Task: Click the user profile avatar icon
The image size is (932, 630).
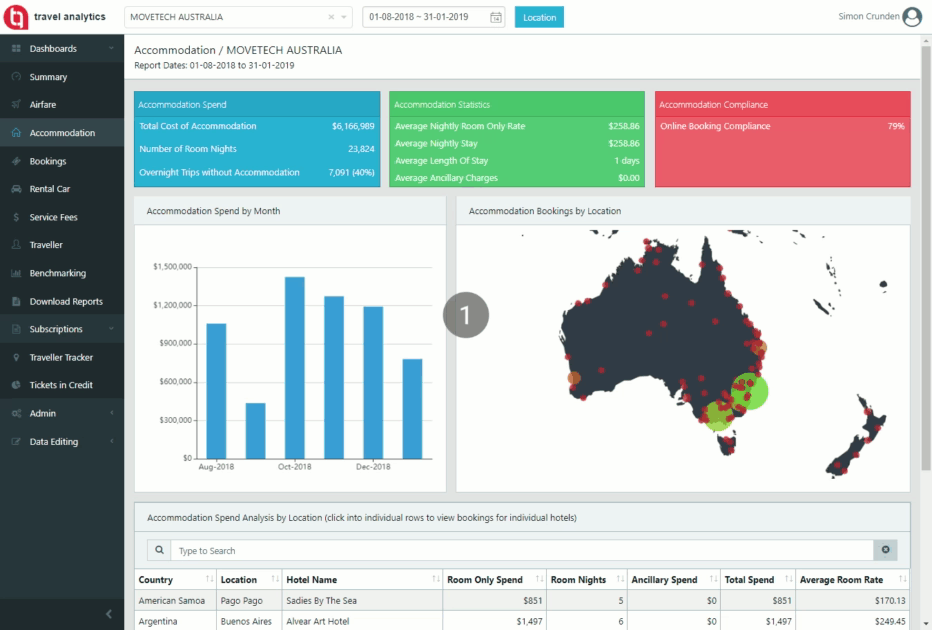Action: [911, 17]
